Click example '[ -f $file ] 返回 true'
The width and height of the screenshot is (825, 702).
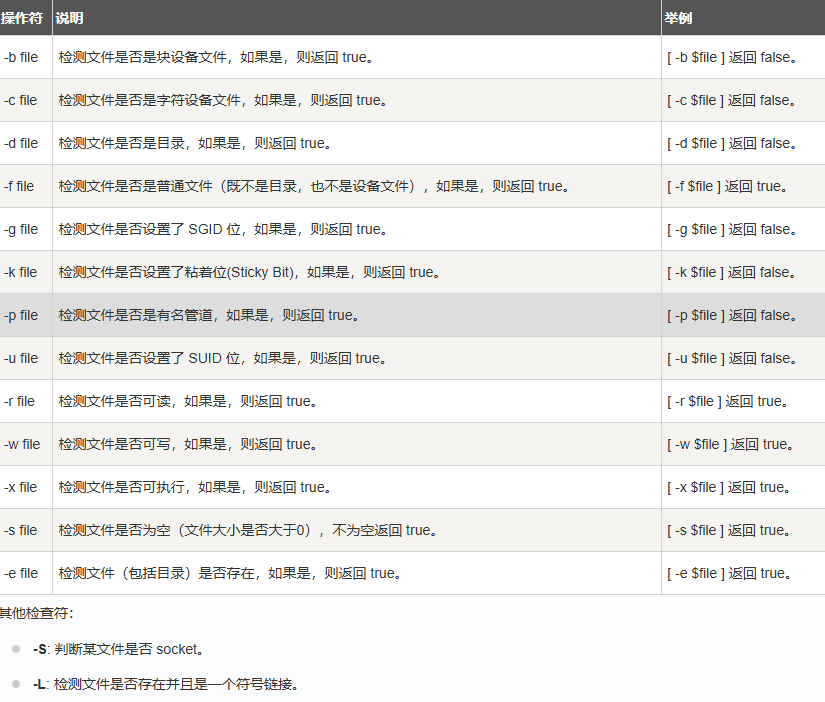click(729, 186)
